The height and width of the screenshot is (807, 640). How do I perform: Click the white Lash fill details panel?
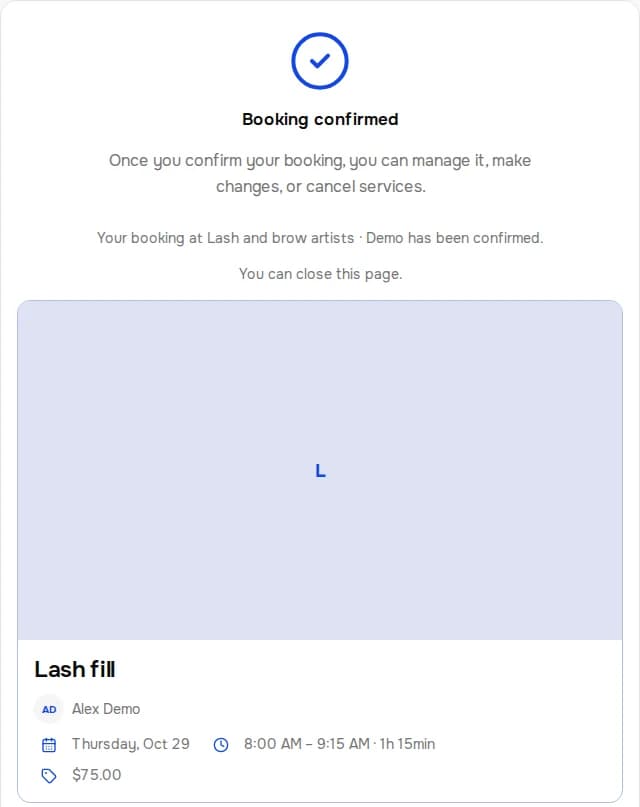tap(320, 720)
